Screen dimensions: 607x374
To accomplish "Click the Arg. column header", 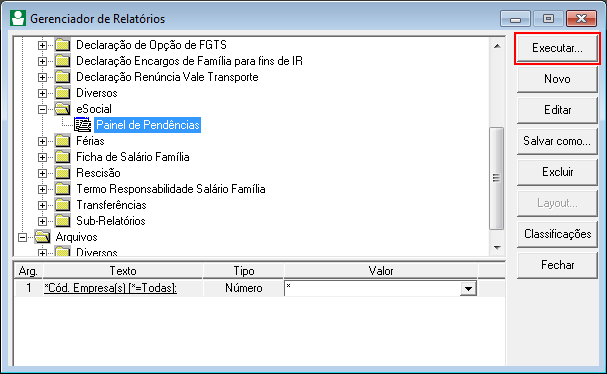I will tap(28, 271).
